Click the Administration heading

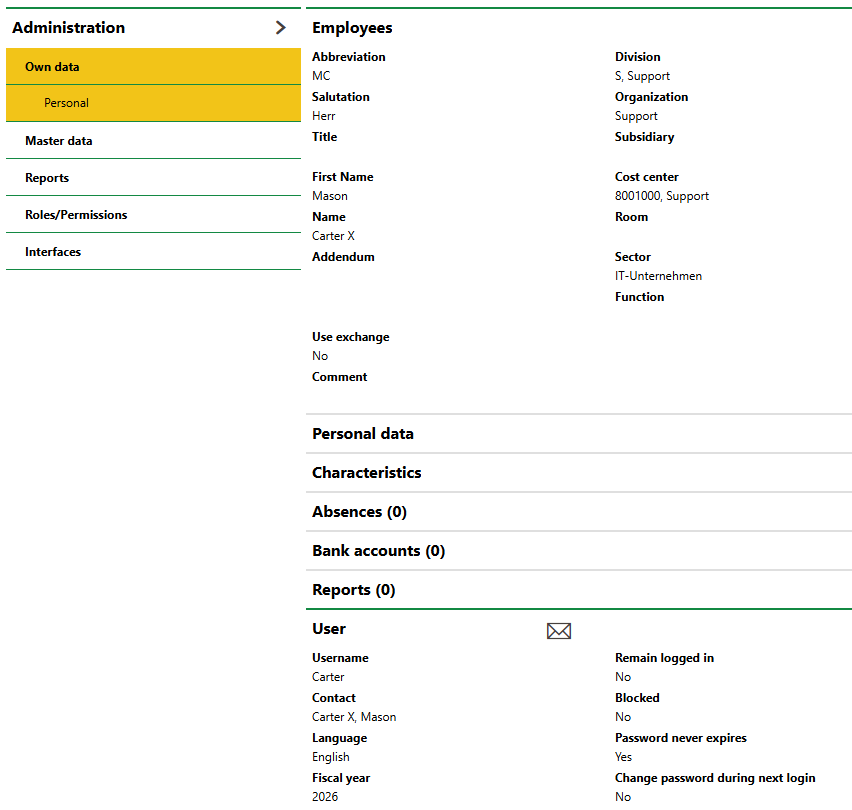point(68,28)
